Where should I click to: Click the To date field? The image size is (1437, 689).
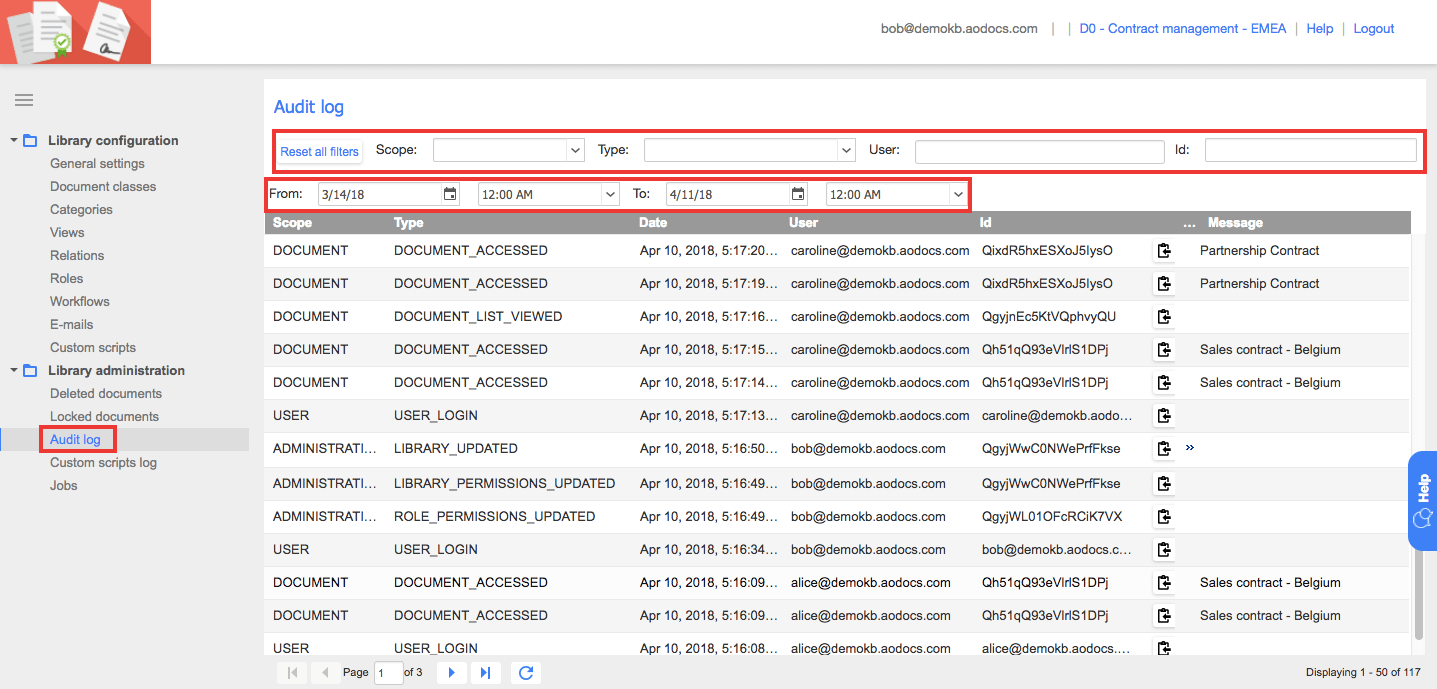(x=728, y=195)
